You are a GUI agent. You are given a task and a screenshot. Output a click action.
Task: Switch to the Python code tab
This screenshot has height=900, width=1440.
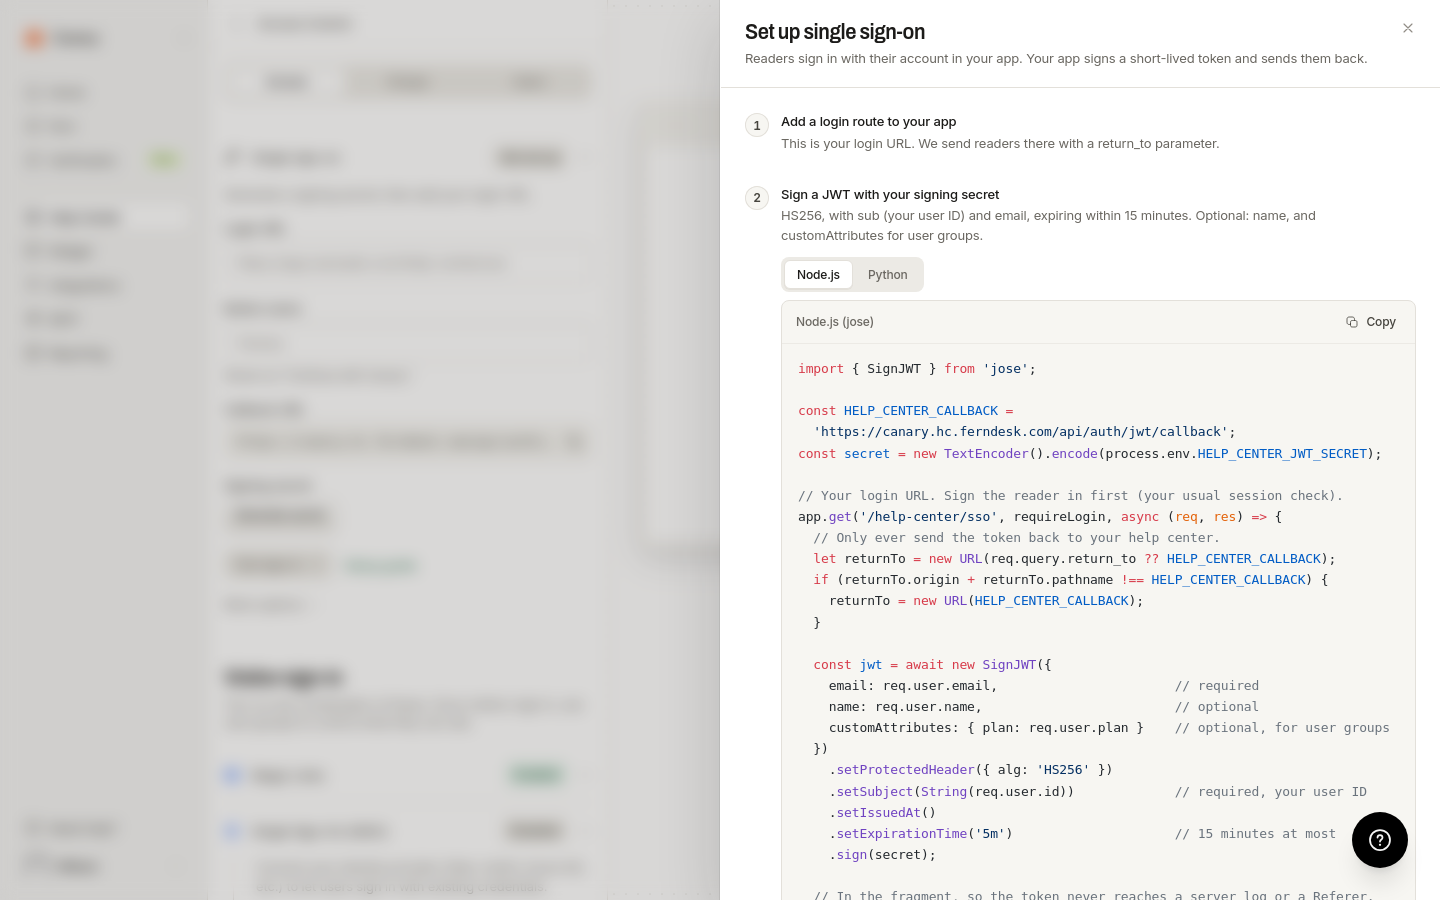[x=888, y=275]
